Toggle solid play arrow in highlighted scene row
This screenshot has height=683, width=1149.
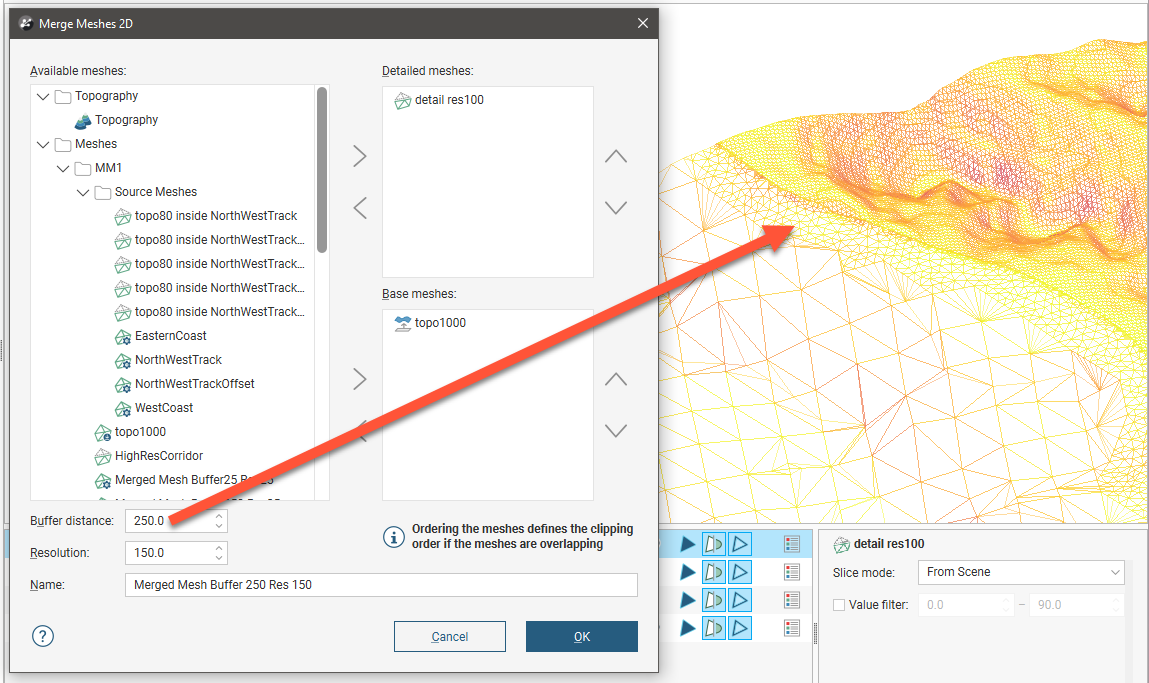pos(688,544)
